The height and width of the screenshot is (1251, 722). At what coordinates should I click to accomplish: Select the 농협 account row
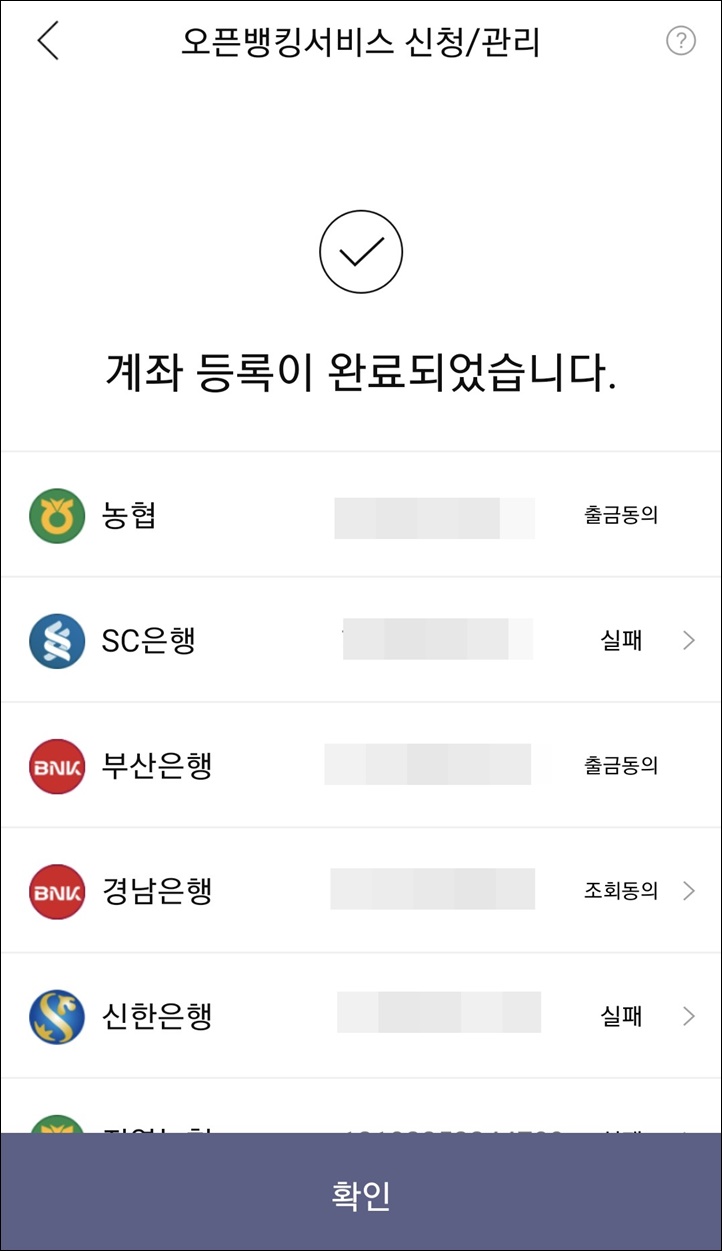[361, 515]
